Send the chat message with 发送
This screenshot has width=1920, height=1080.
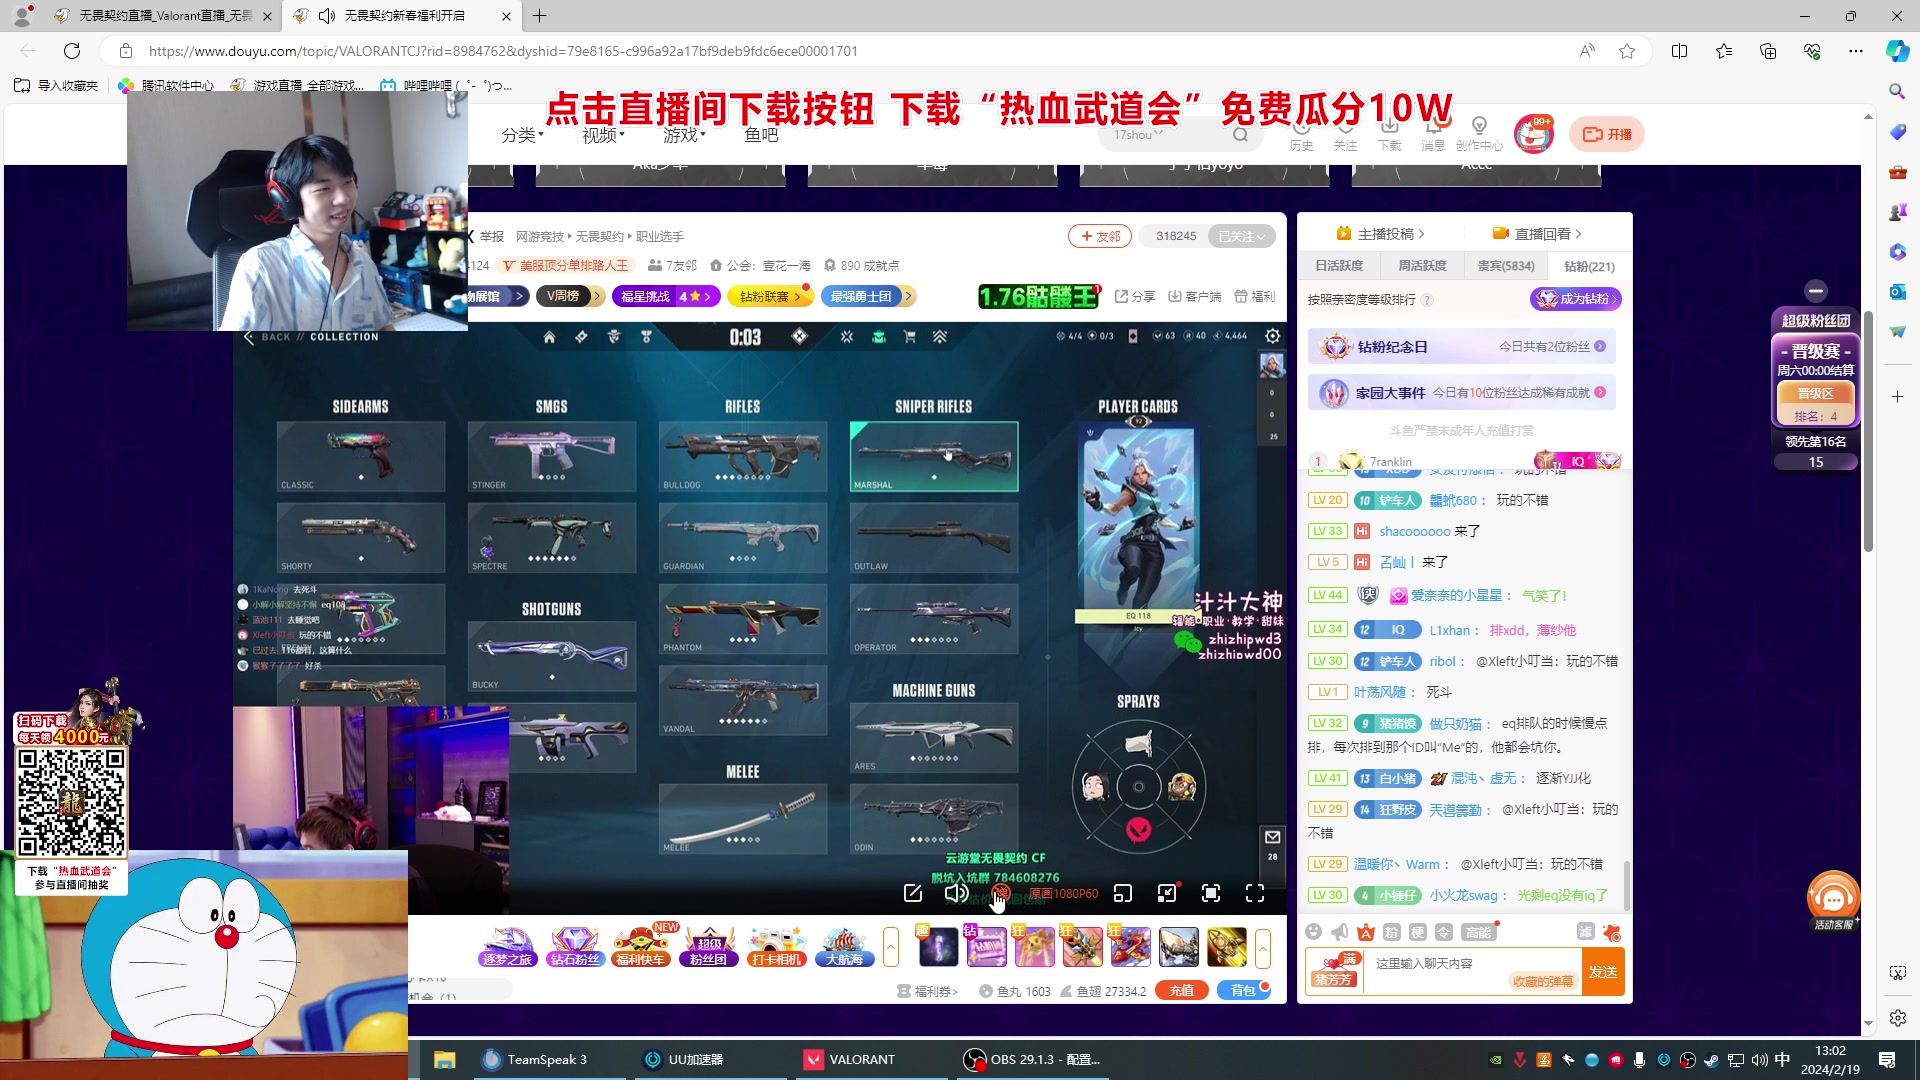click(1603, 972)
